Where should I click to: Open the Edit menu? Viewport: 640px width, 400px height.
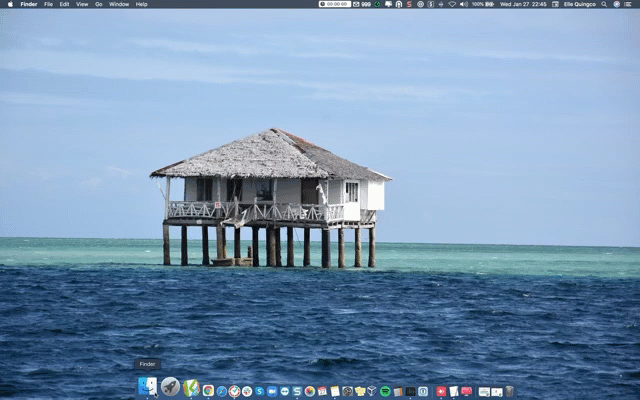coord(64,4)
